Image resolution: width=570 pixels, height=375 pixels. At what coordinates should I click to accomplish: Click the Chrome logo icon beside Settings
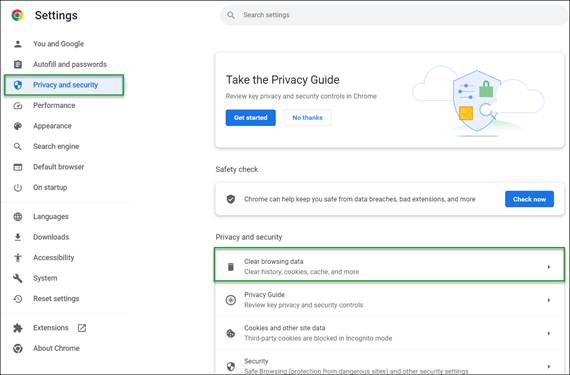[x=17, y=15]
